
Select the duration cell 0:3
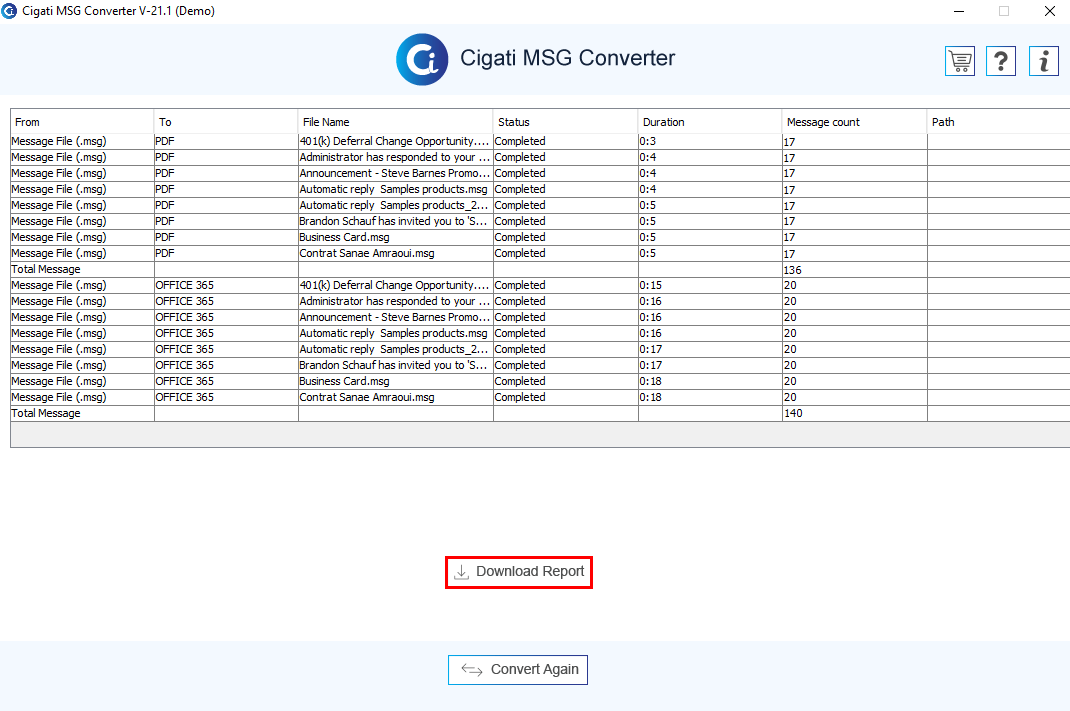710,141
